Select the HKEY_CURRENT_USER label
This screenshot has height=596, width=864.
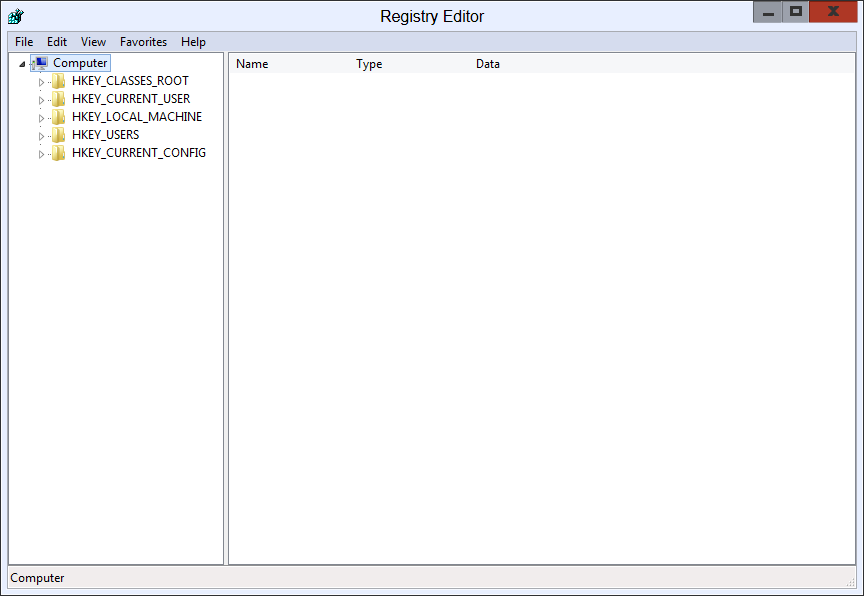131,99
